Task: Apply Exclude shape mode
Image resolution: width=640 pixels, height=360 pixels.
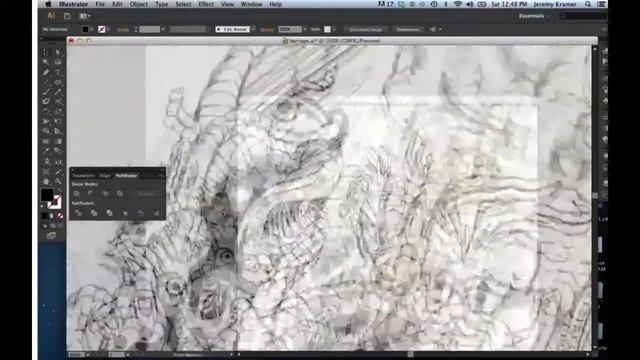Action: pyautogui.click(x=120, y=193)
